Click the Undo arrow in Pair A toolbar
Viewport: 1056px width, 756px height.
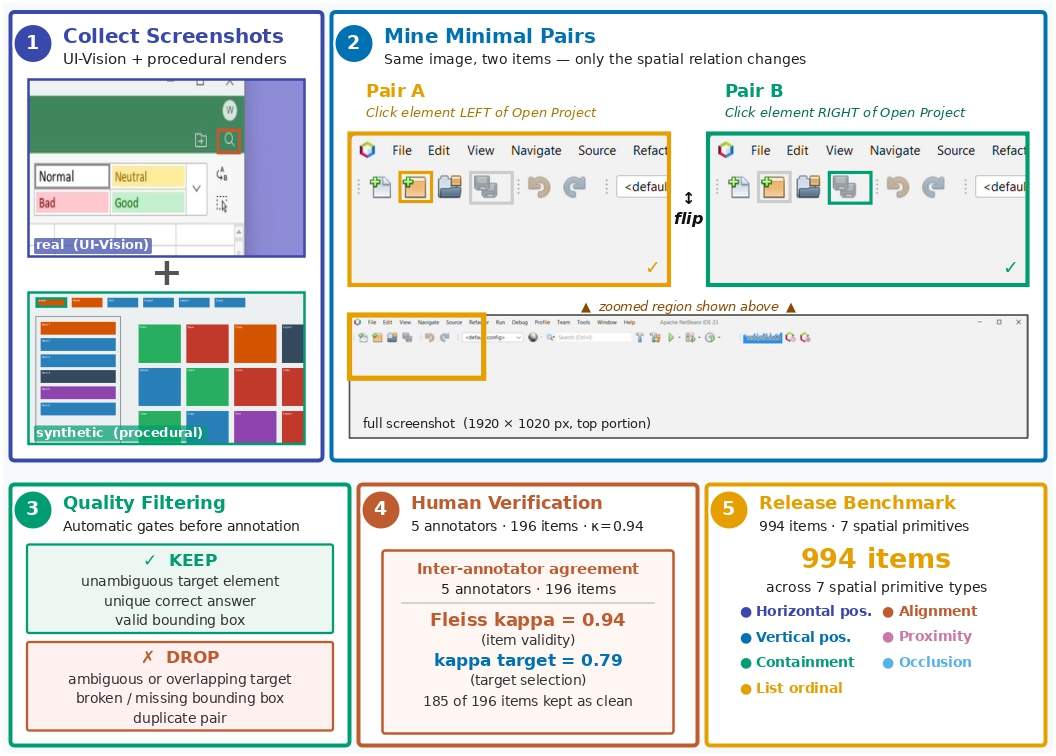coord(539,186)
